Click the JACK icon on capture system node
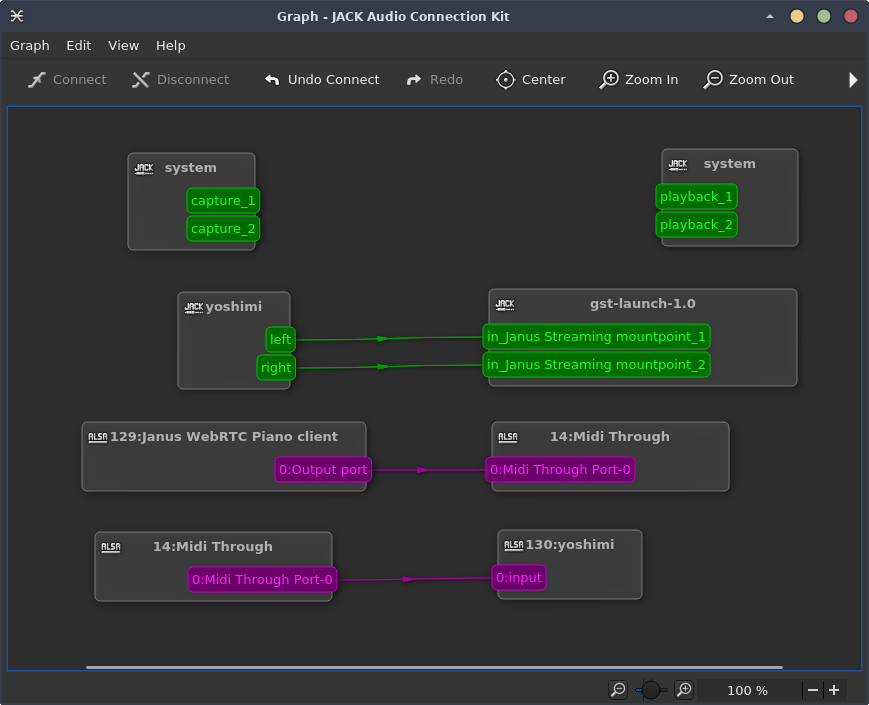Viewport: 869px width, 705px height. click(x=144, y=168)
